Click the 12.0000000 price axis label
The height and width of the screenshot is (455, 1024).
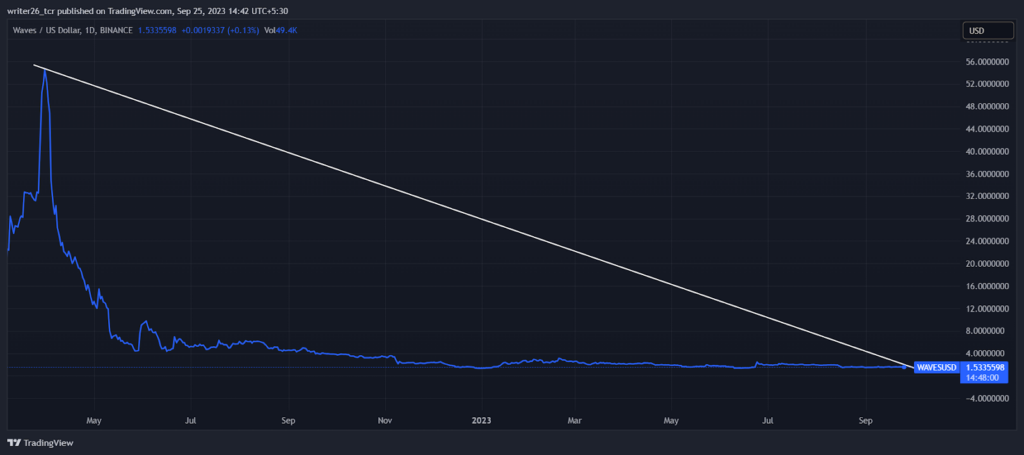click(x=985, y=309)
